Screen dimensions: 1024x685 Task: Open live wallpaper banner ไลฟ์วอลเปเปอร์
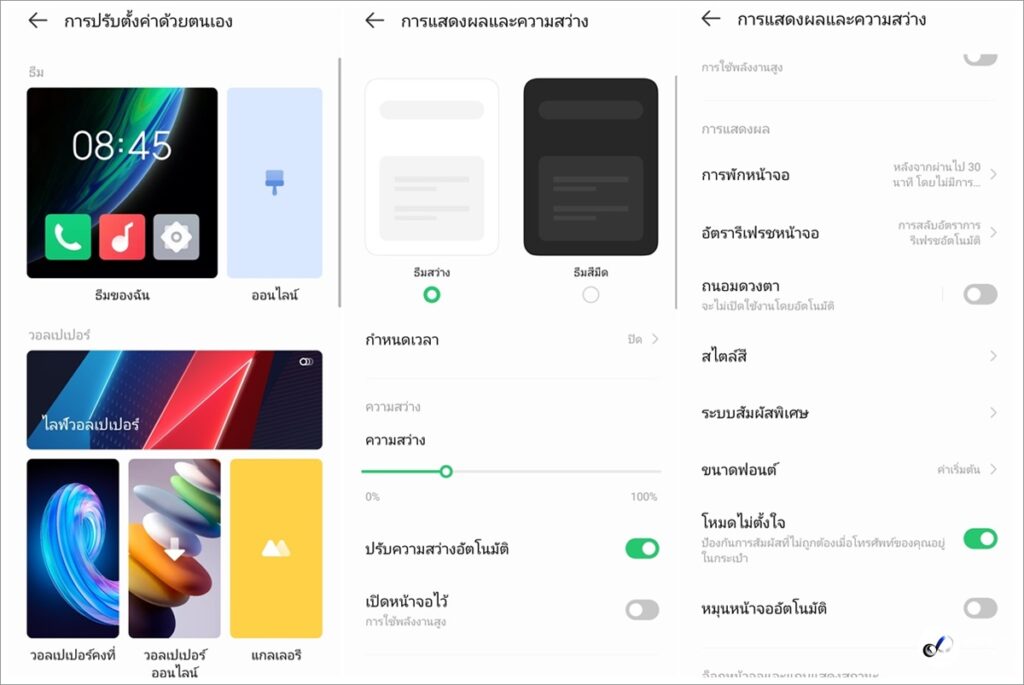(x=174, y=400)
